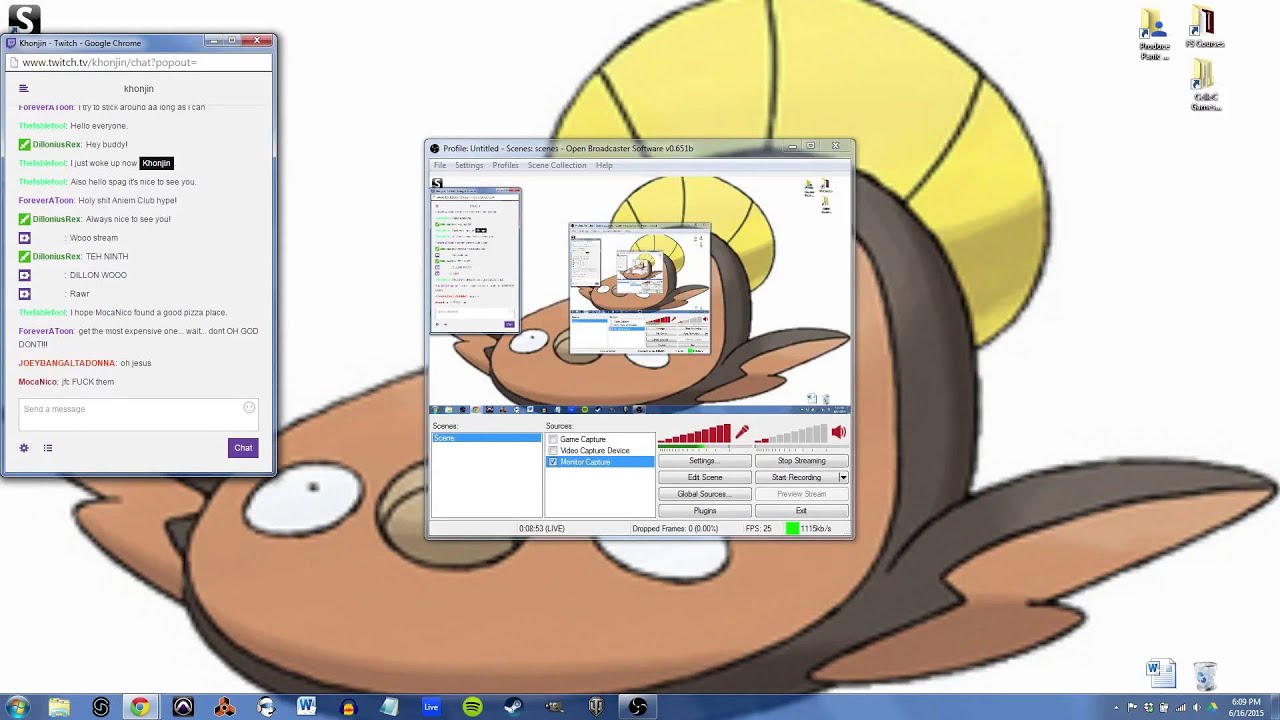Image resolution: width=1280 pixels, height=720 pixels.
Task: Open Ableton Live from the taskbar
Action: [431, 707]
